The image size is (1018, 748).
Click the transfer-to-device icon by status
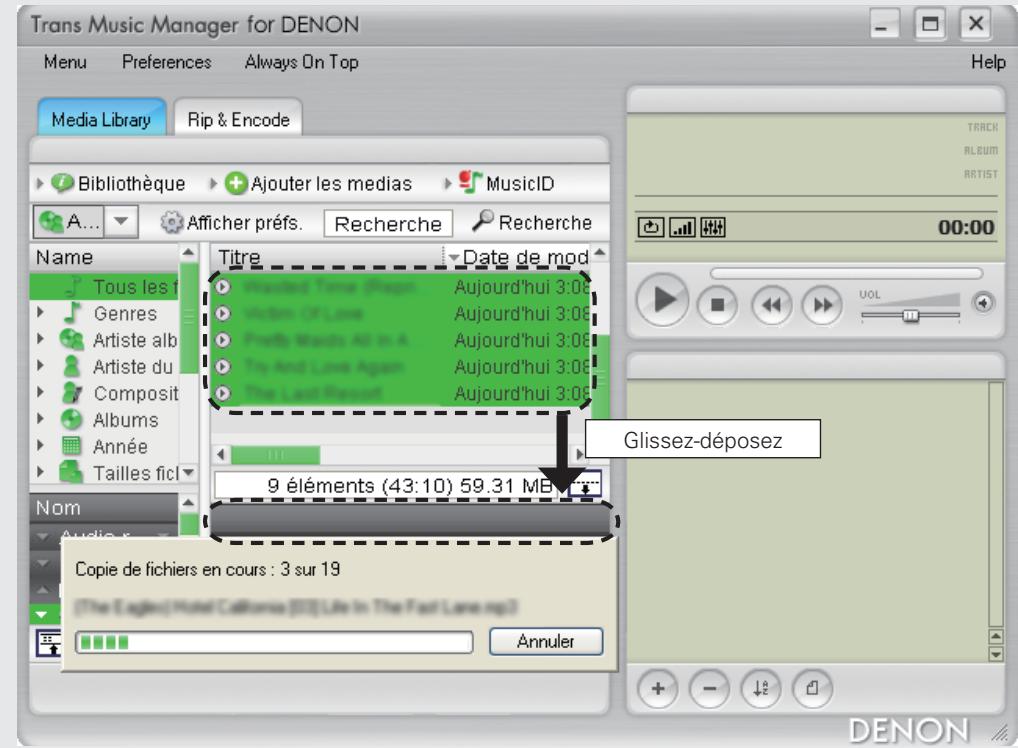click(585, 485)
